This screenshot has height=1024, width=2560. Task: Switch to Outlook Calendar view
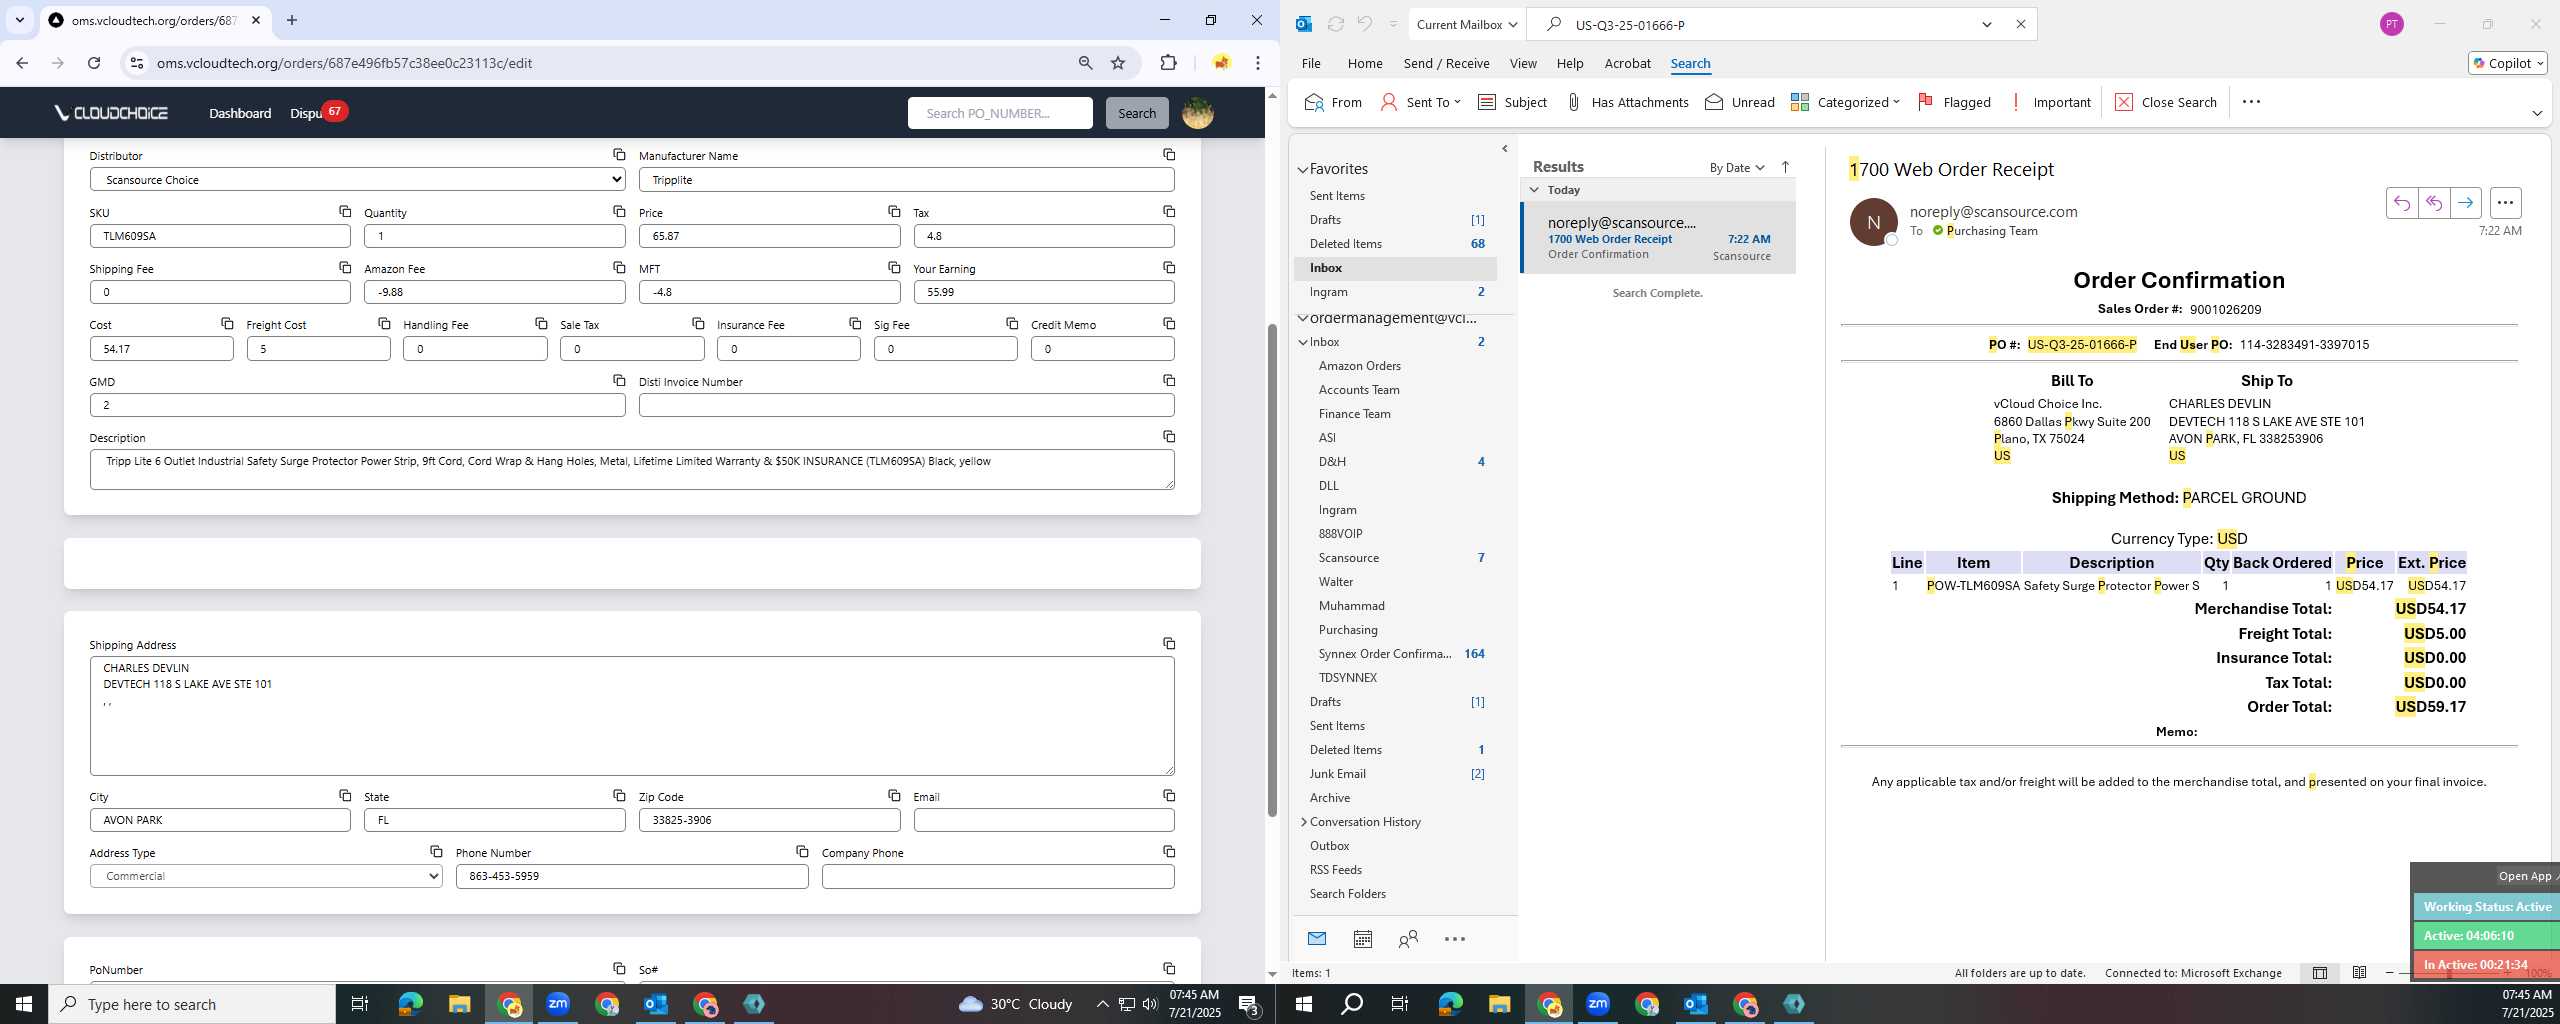(x=1362, y=939)
